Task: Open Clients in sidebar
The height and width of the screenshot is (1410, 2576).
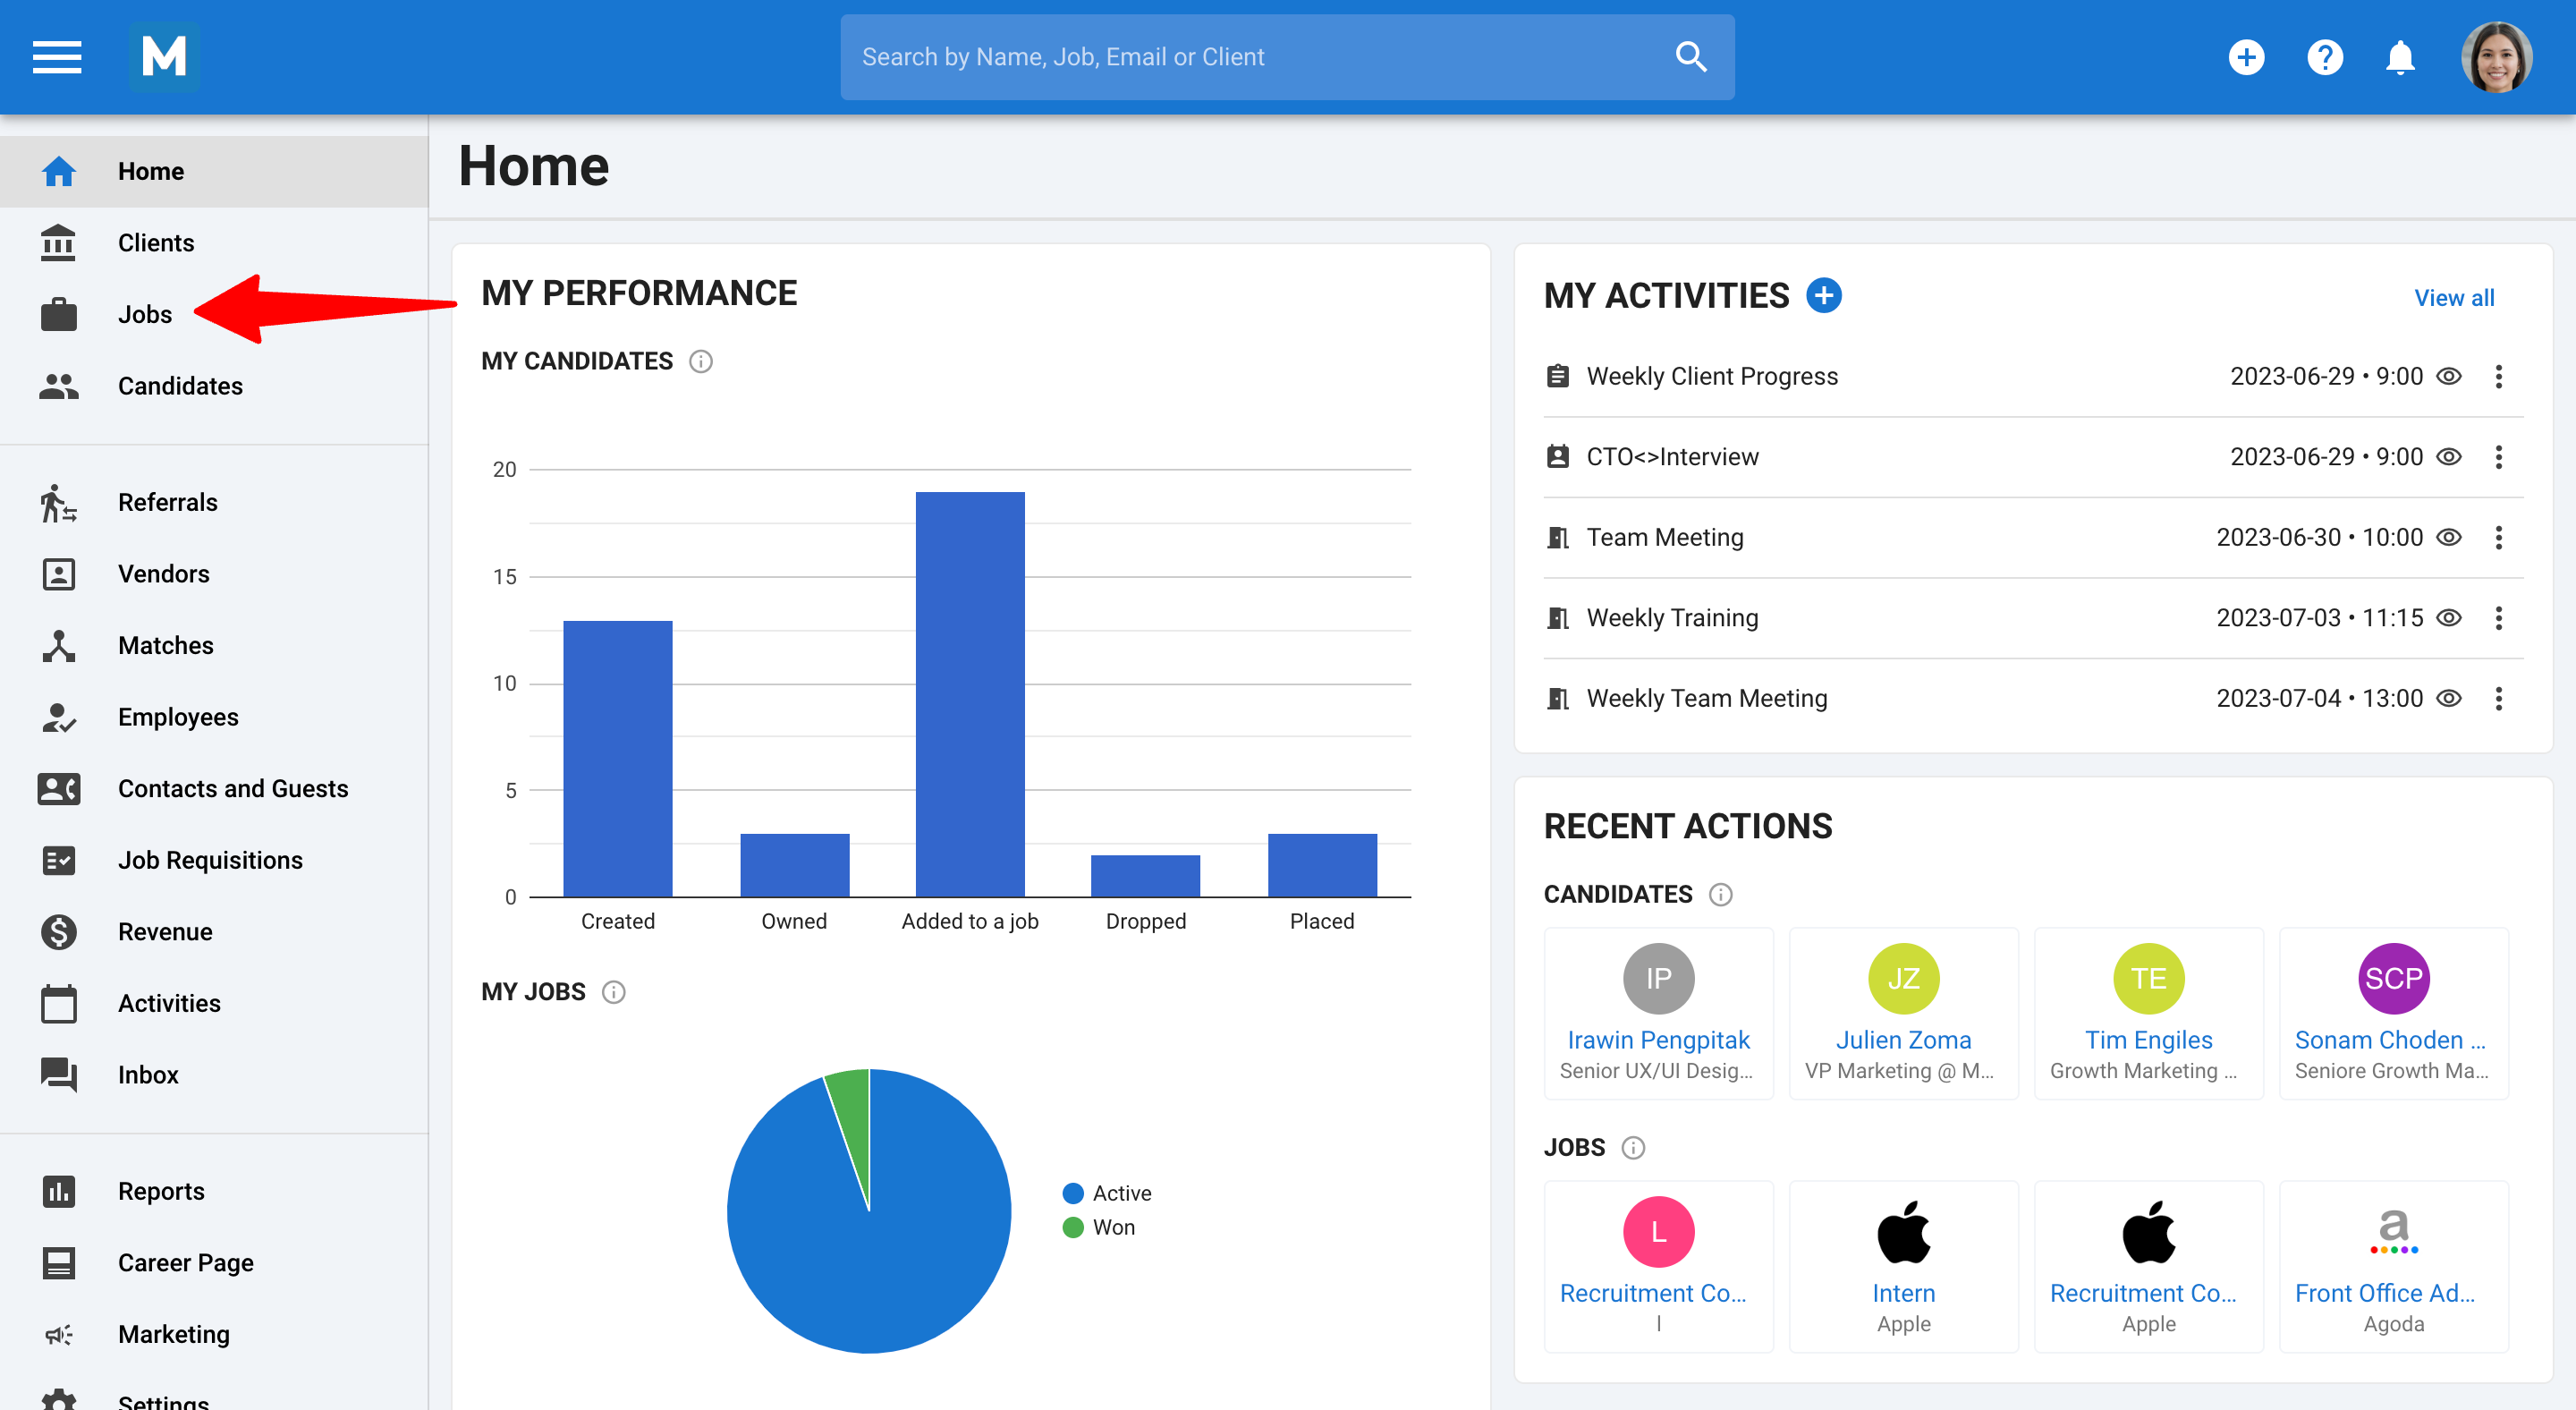Action: click(214, 243)
